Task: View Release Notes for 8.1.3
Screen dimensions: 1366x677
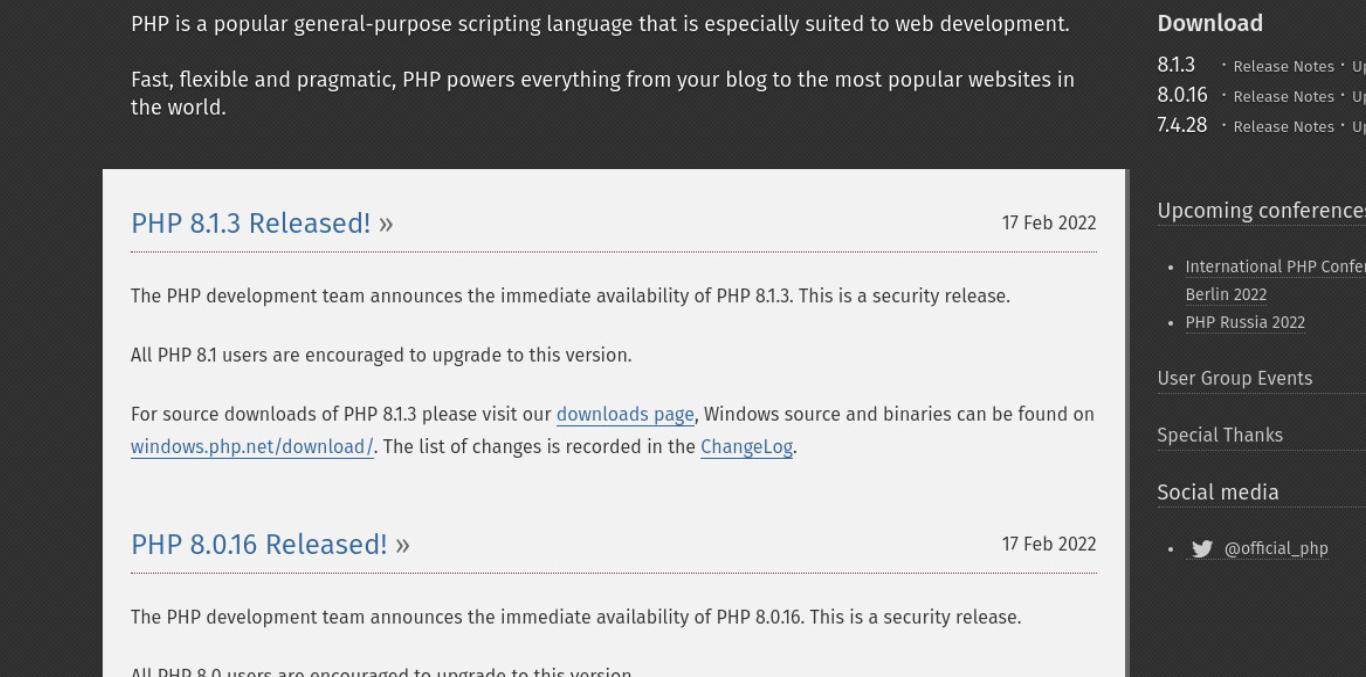Action: [x=1283, y=66]
